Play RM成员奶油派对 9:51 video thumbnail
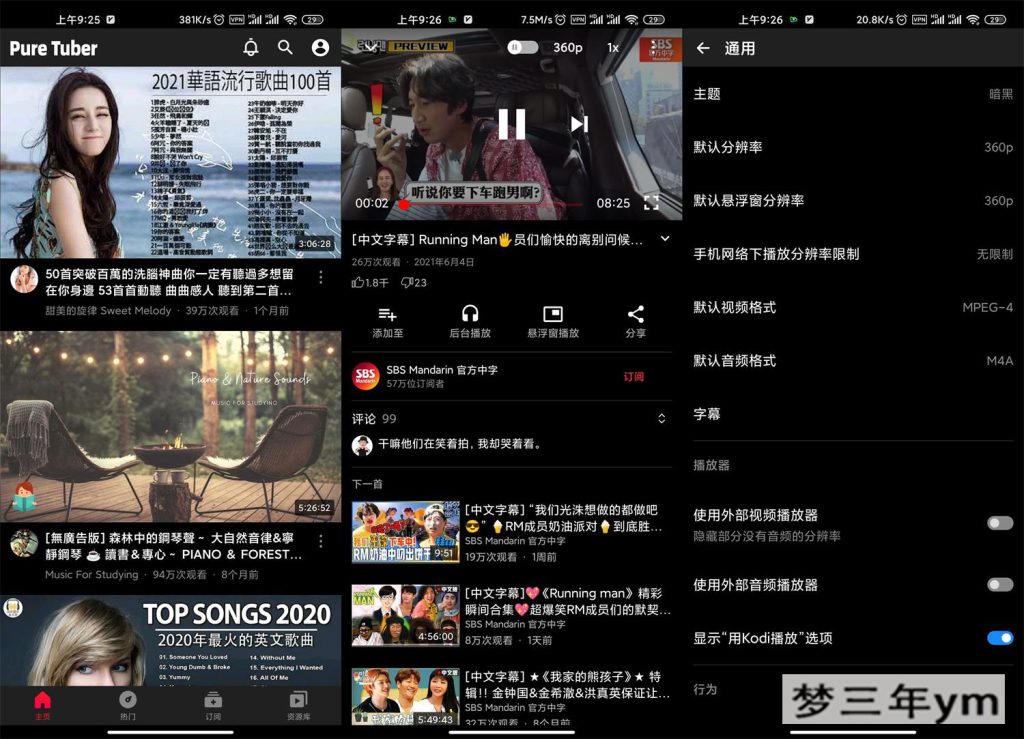The width and height of the screenshot is (1024, 739). click(406, 532)
